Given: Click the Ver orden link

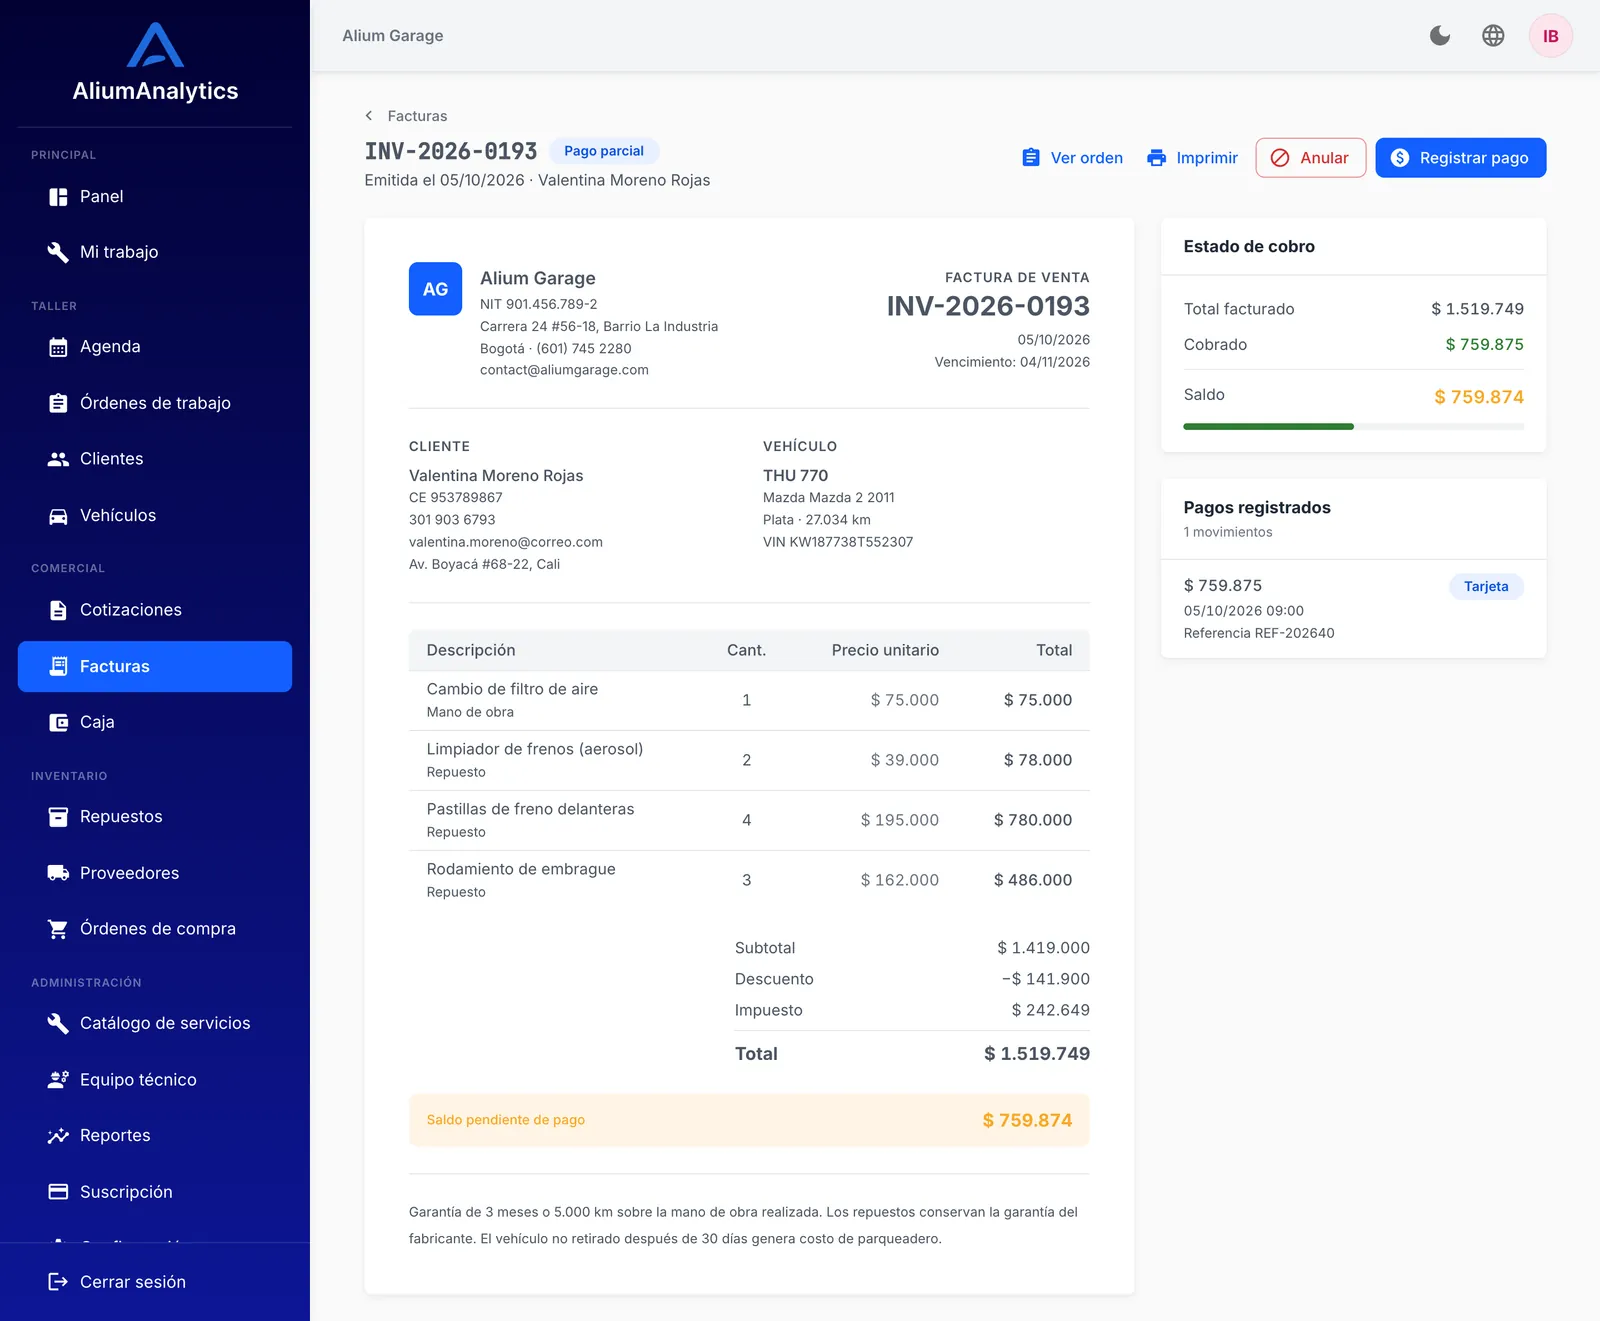Looking at the screenshot, I should click(1072, 158).
